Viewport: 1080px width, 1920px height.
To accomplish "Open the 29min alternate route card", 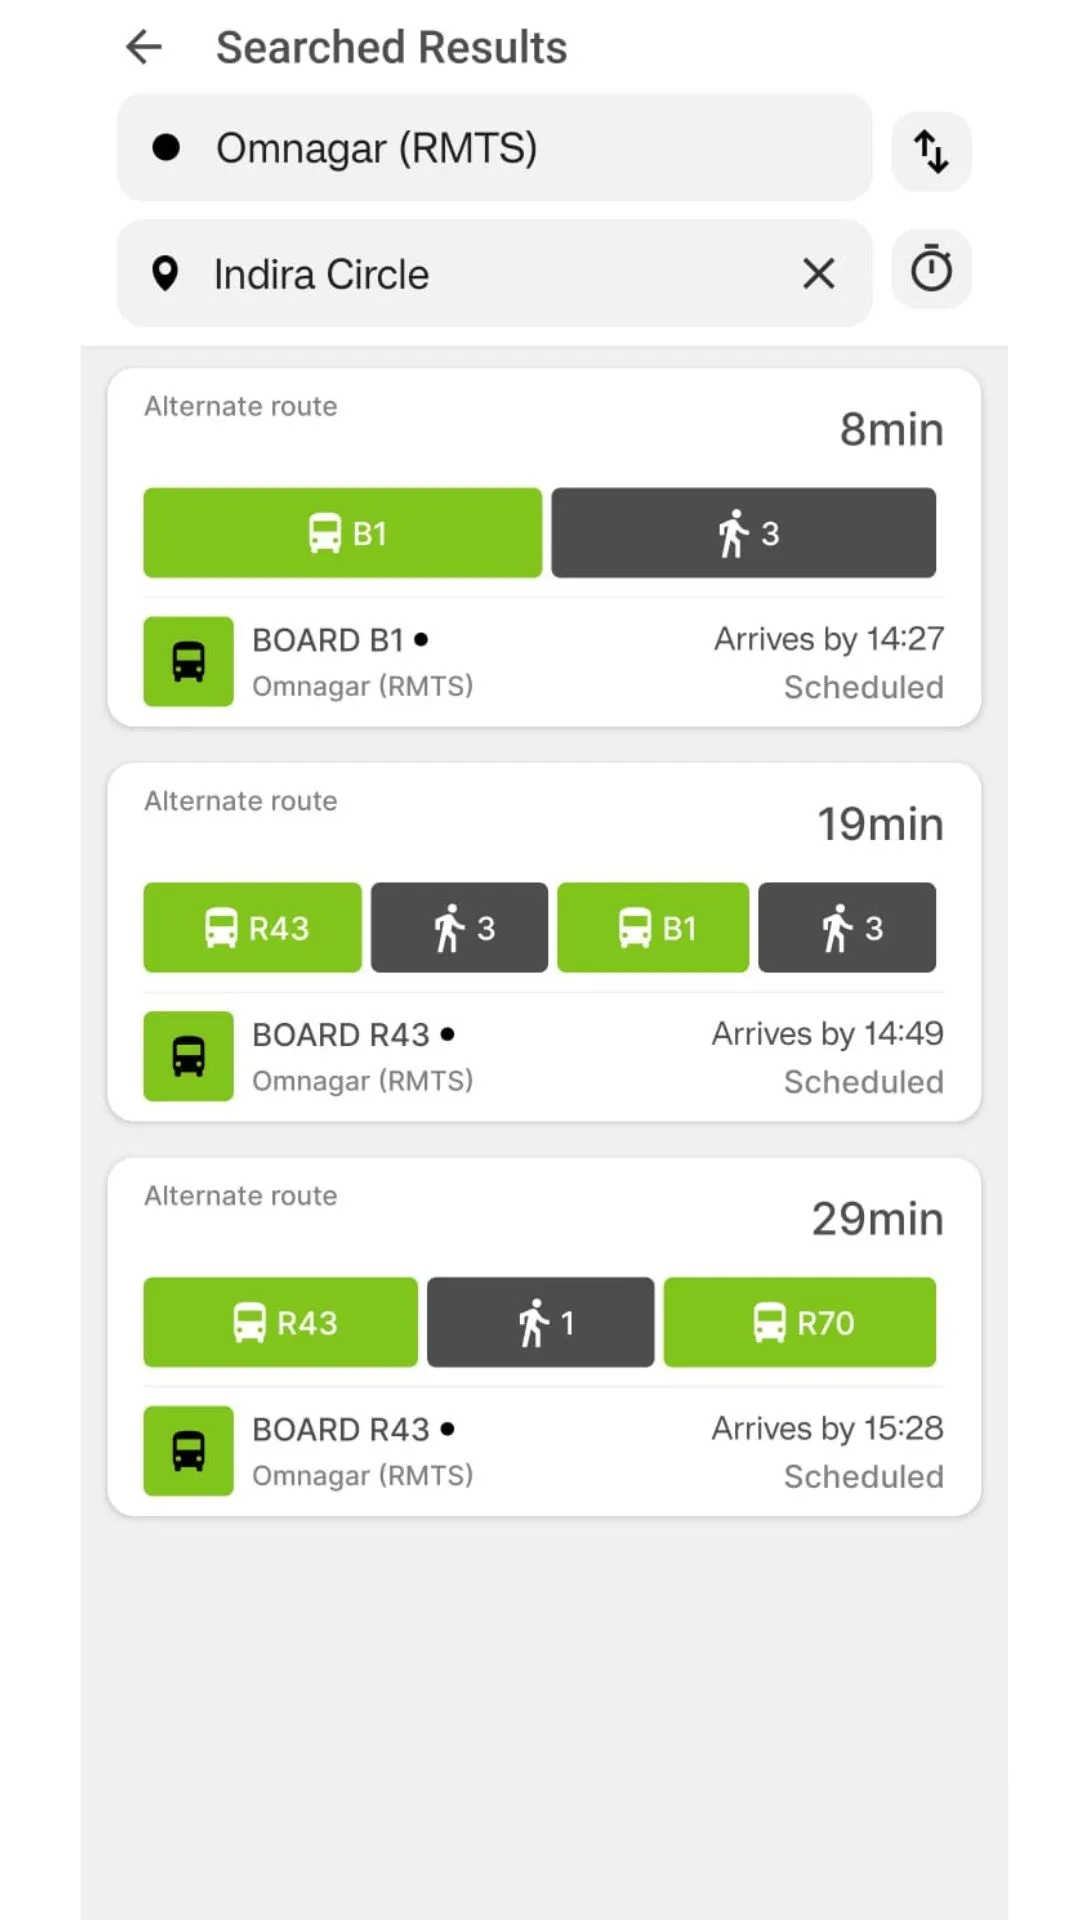I will click(x=544, y=1337).
